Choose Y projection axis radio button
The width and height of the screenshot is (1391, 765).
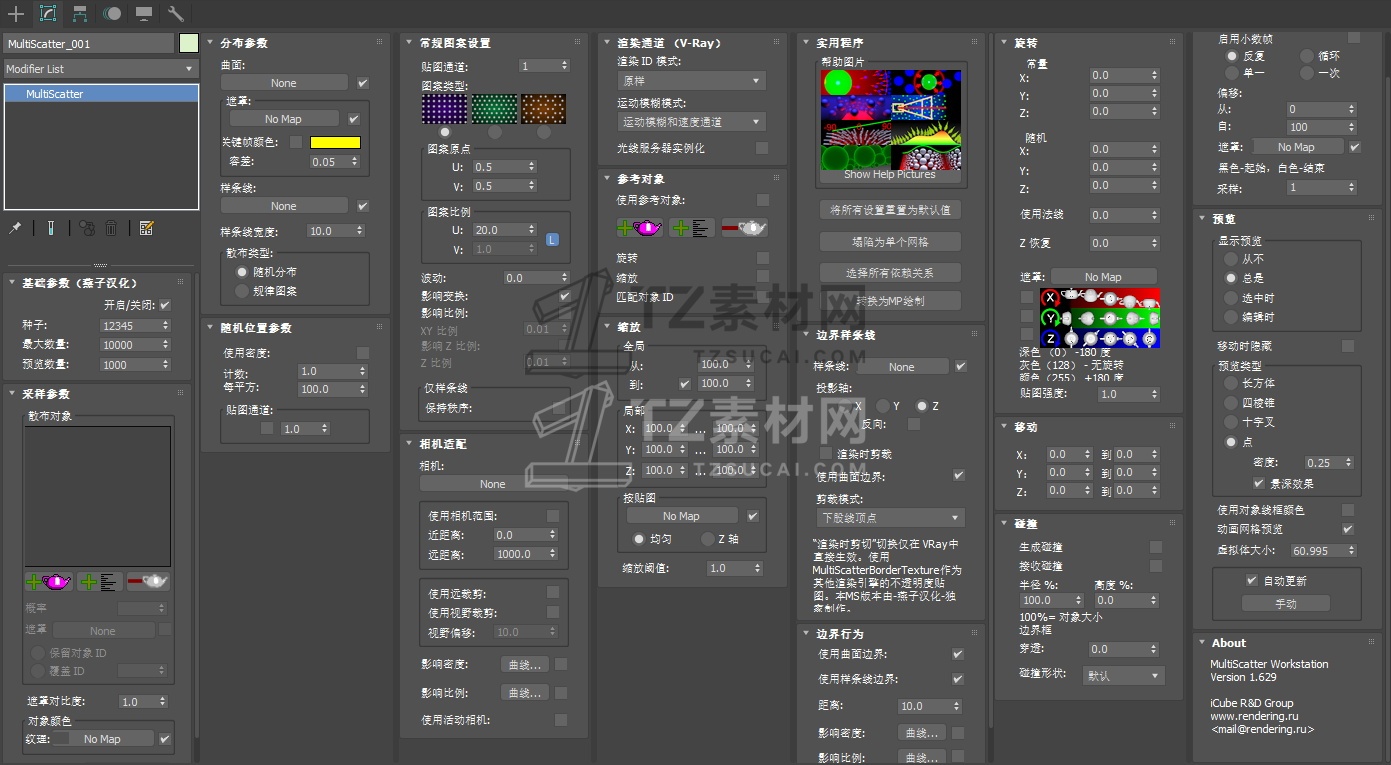pos(883,406)
